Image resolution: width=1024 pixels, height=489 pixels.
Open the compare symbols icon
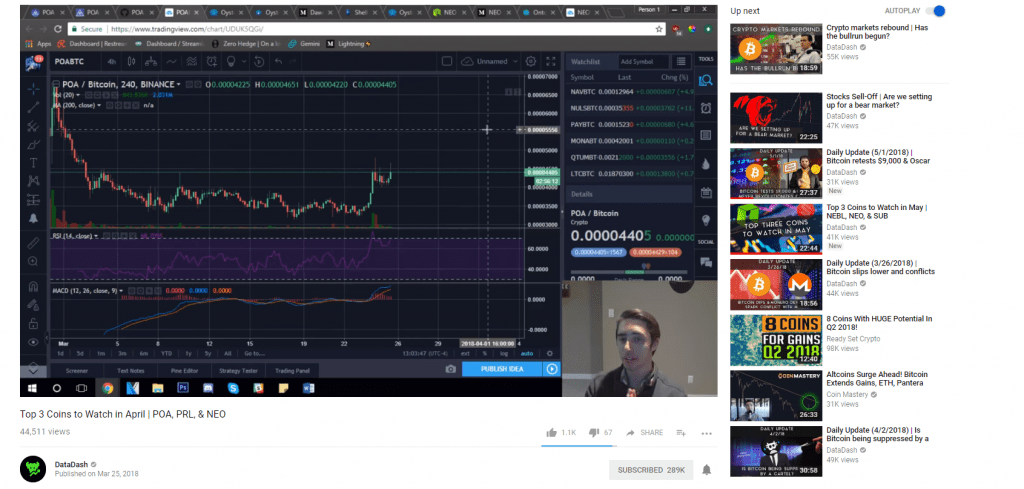click(x=151, y=61)
